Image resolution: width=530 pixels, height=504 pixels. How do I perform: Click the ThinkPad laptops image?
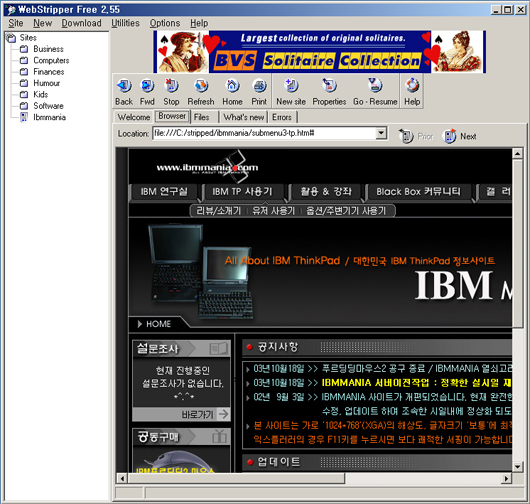click(x=201, y=271)
